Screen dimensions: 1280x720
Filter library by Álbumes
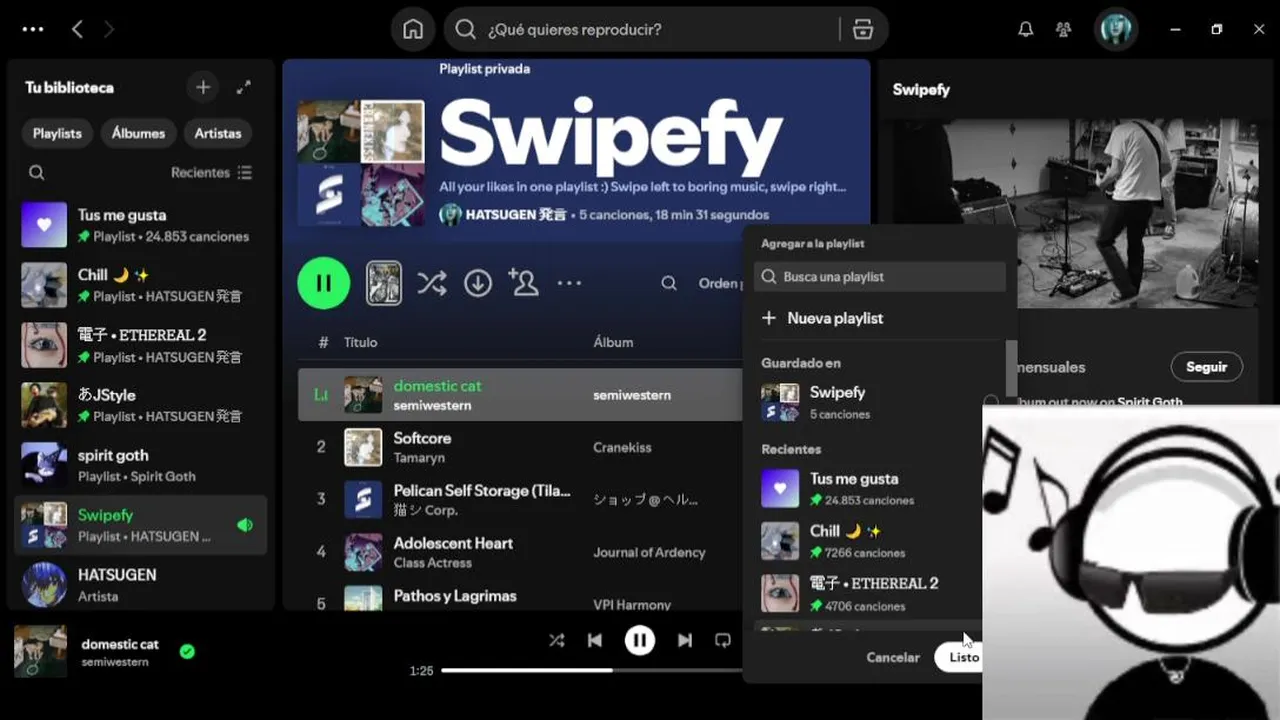[138, 133]
